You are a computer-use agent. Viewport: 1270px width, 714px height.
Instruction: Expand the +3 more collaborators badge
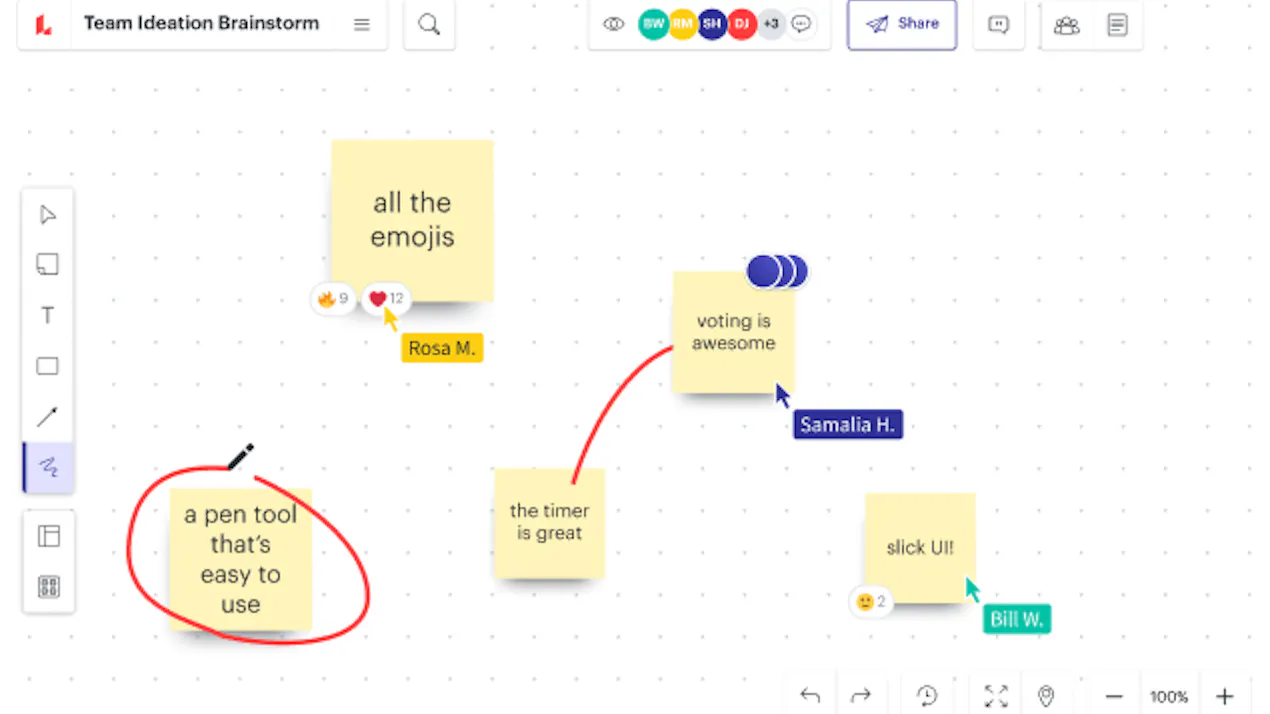[x=771, y=24]
